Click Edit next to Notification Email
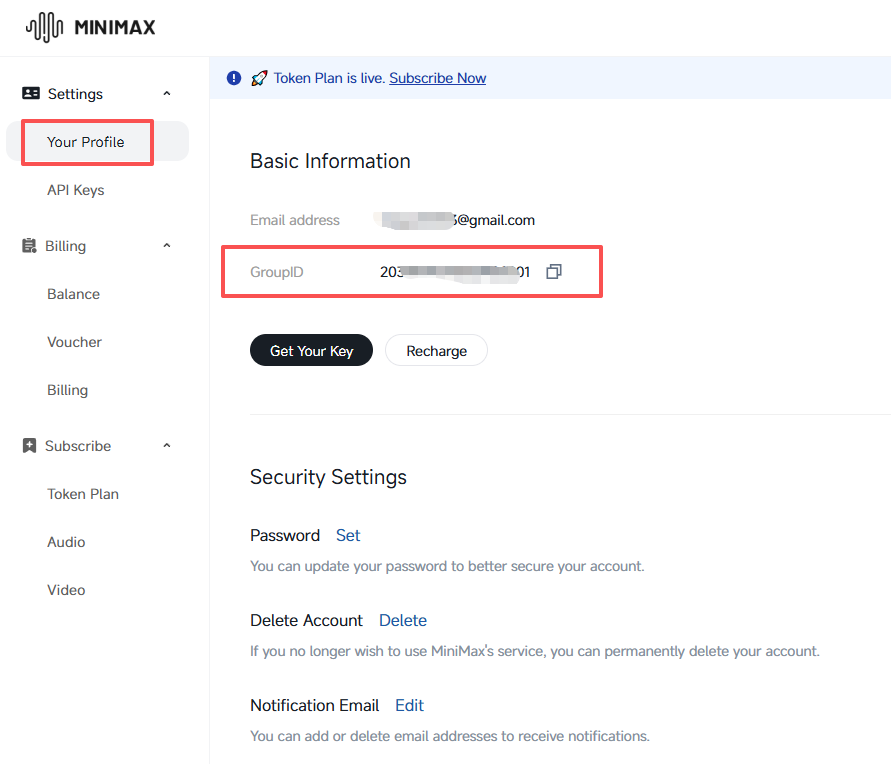Screen dimensions: 891x764 [410, 705]
